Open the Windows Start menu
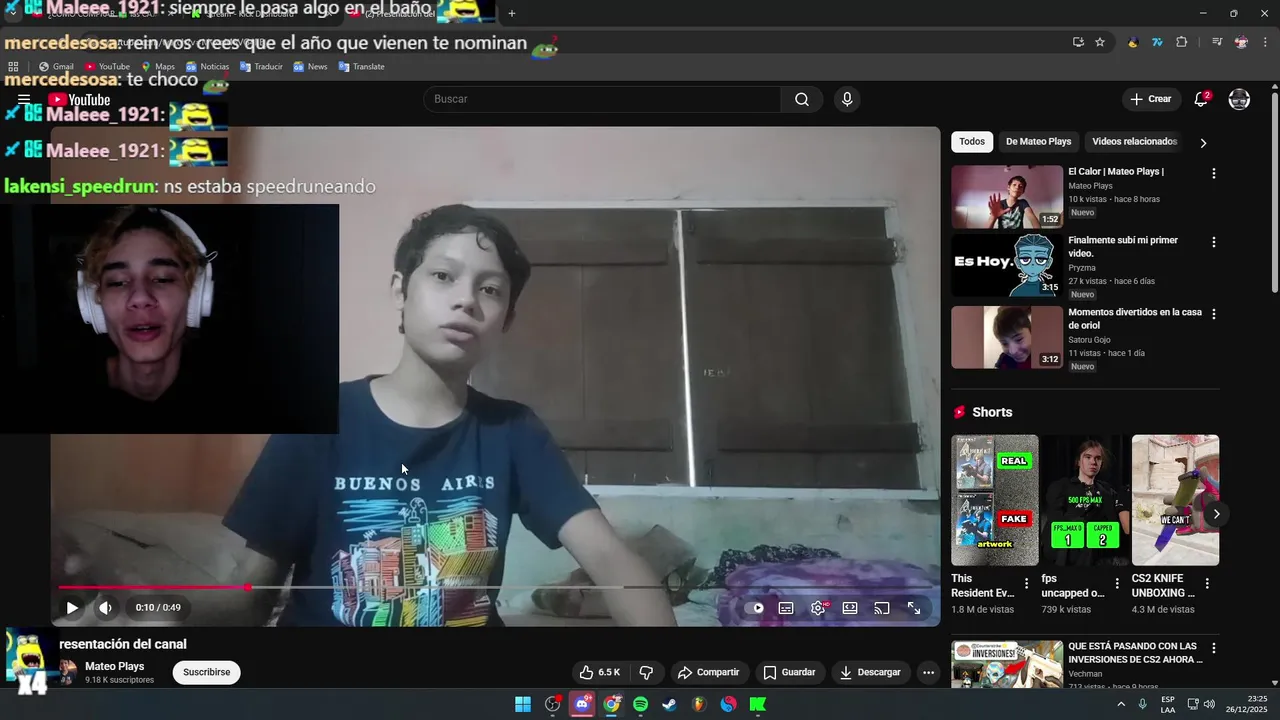This screenshot has height=720, width=1280. 523,704
